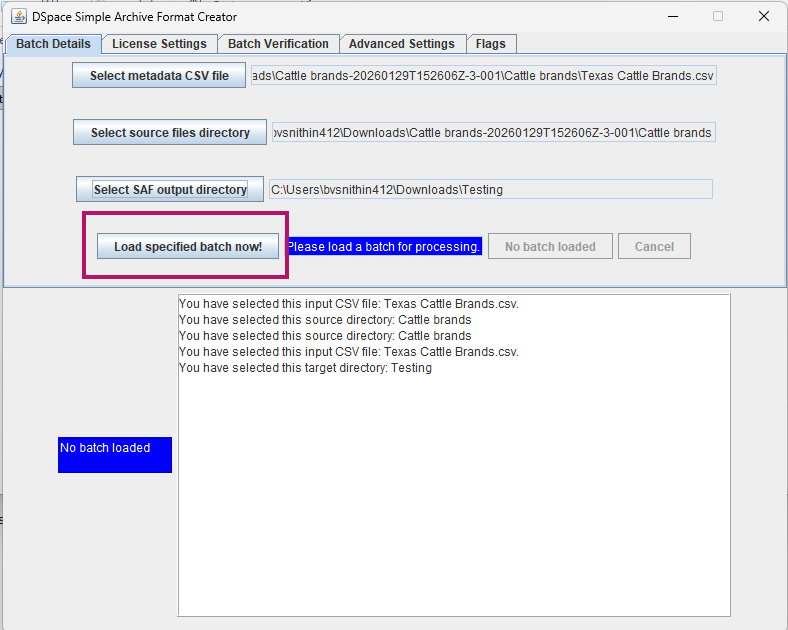The image size is (788, 630).
Task: Choose Select SAF output directory button
Action: tap(170, 189)
